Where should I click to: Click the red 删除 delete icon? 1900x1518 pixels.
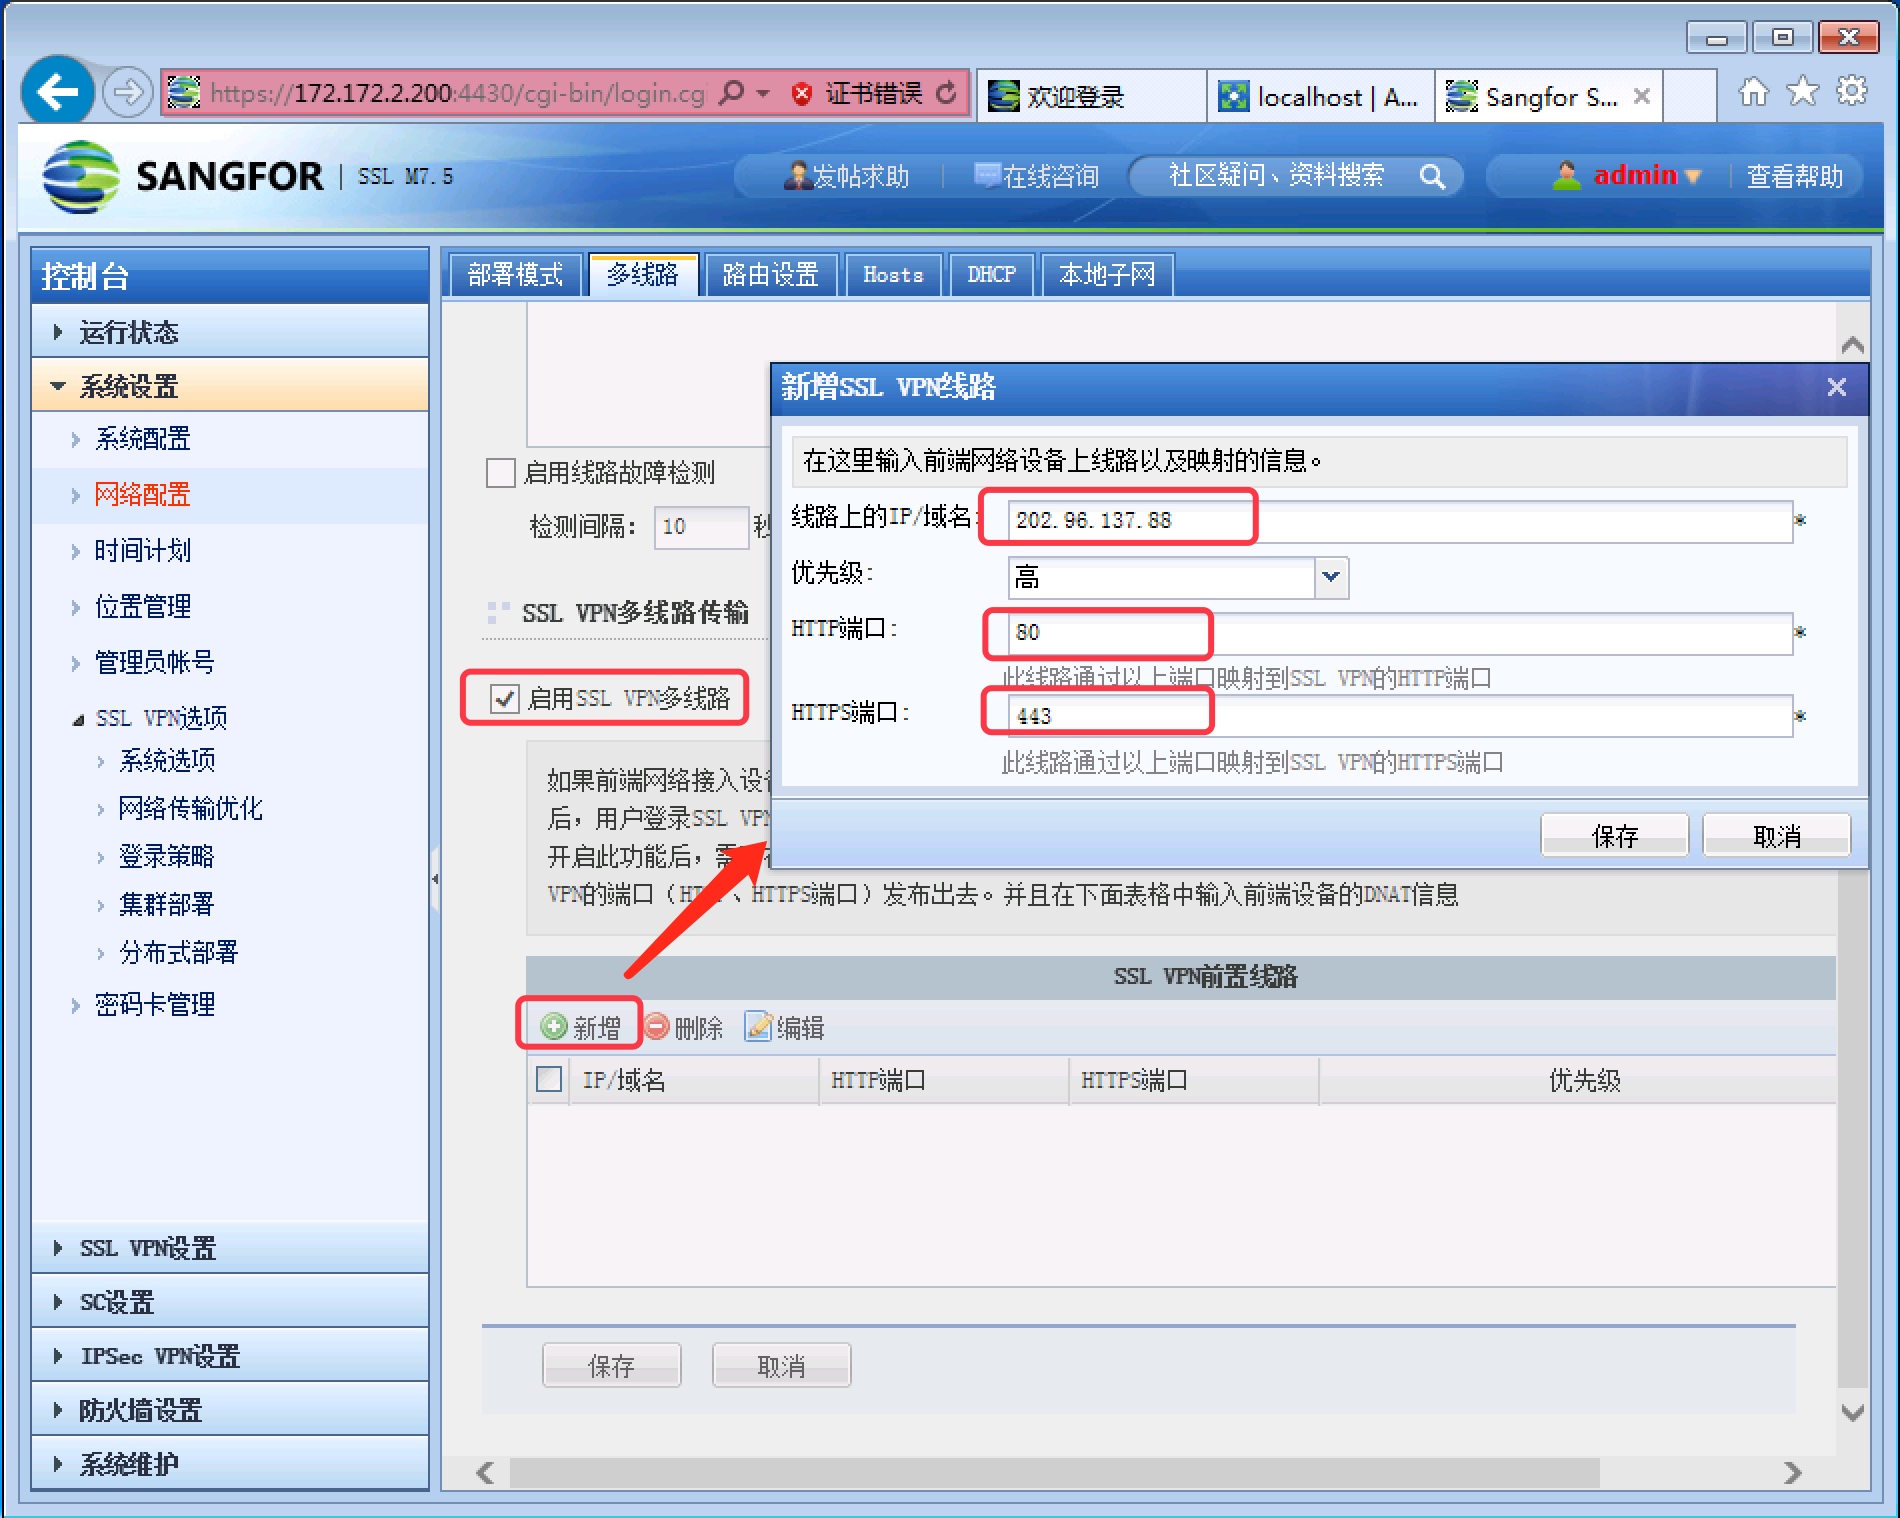coord(656,1027)
